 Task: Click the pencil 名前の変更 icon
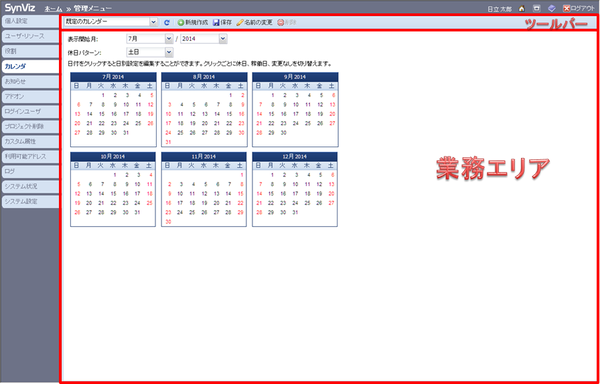[x=240, y=23]
